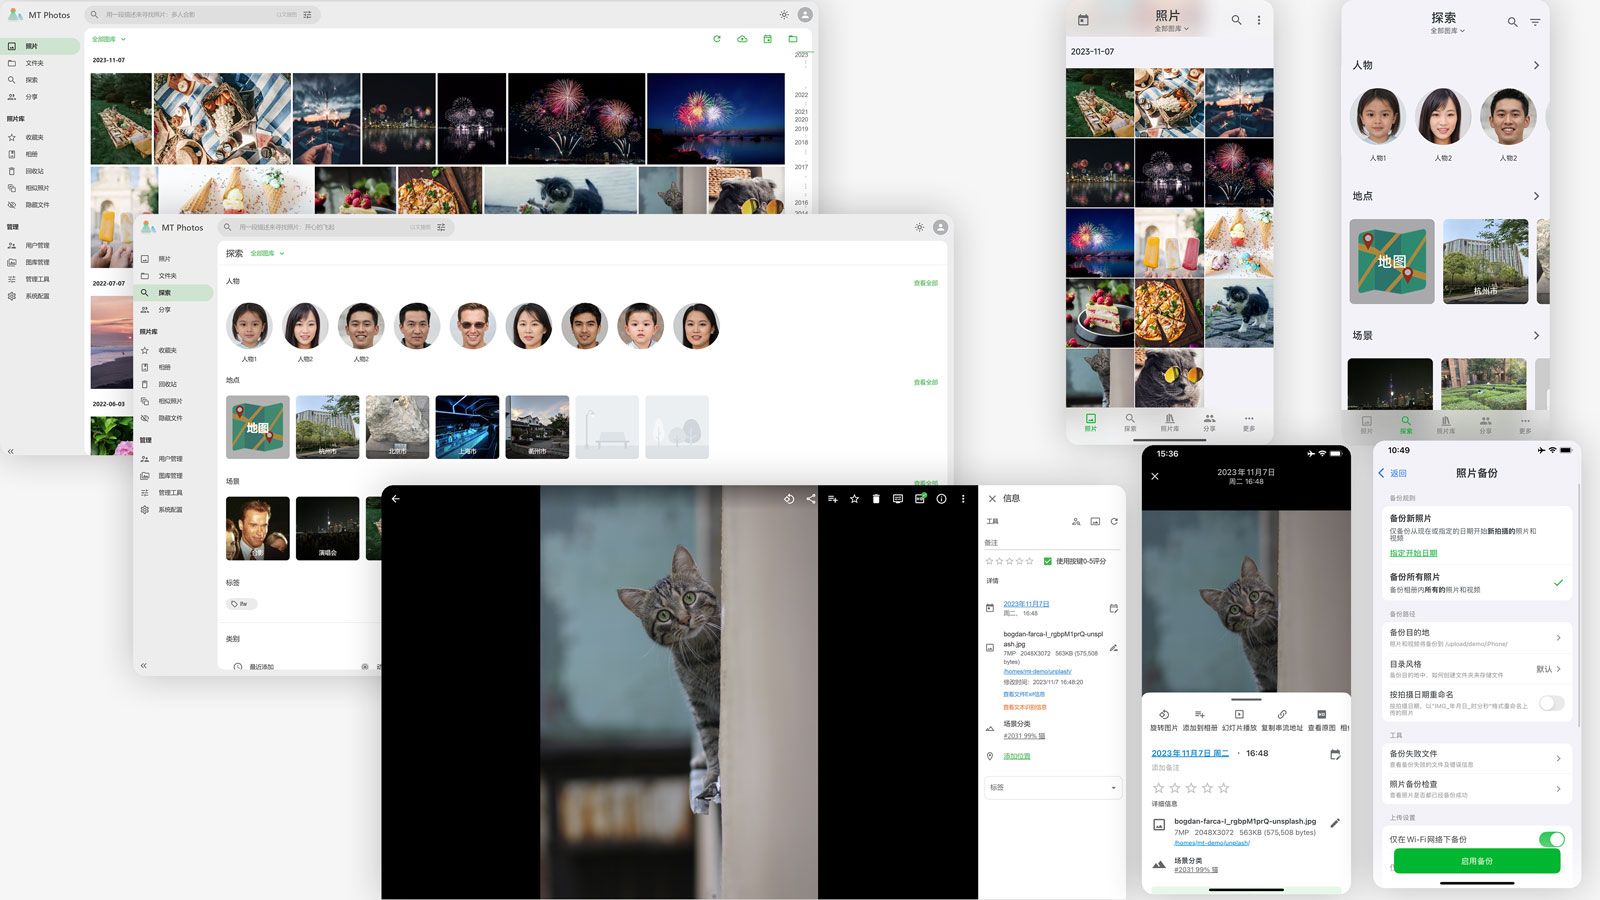The width and height of the screenshot is (1600, 900).
Task: Click 查看全部 link for 人物 in desktop Explore
Action: point(926,283)
